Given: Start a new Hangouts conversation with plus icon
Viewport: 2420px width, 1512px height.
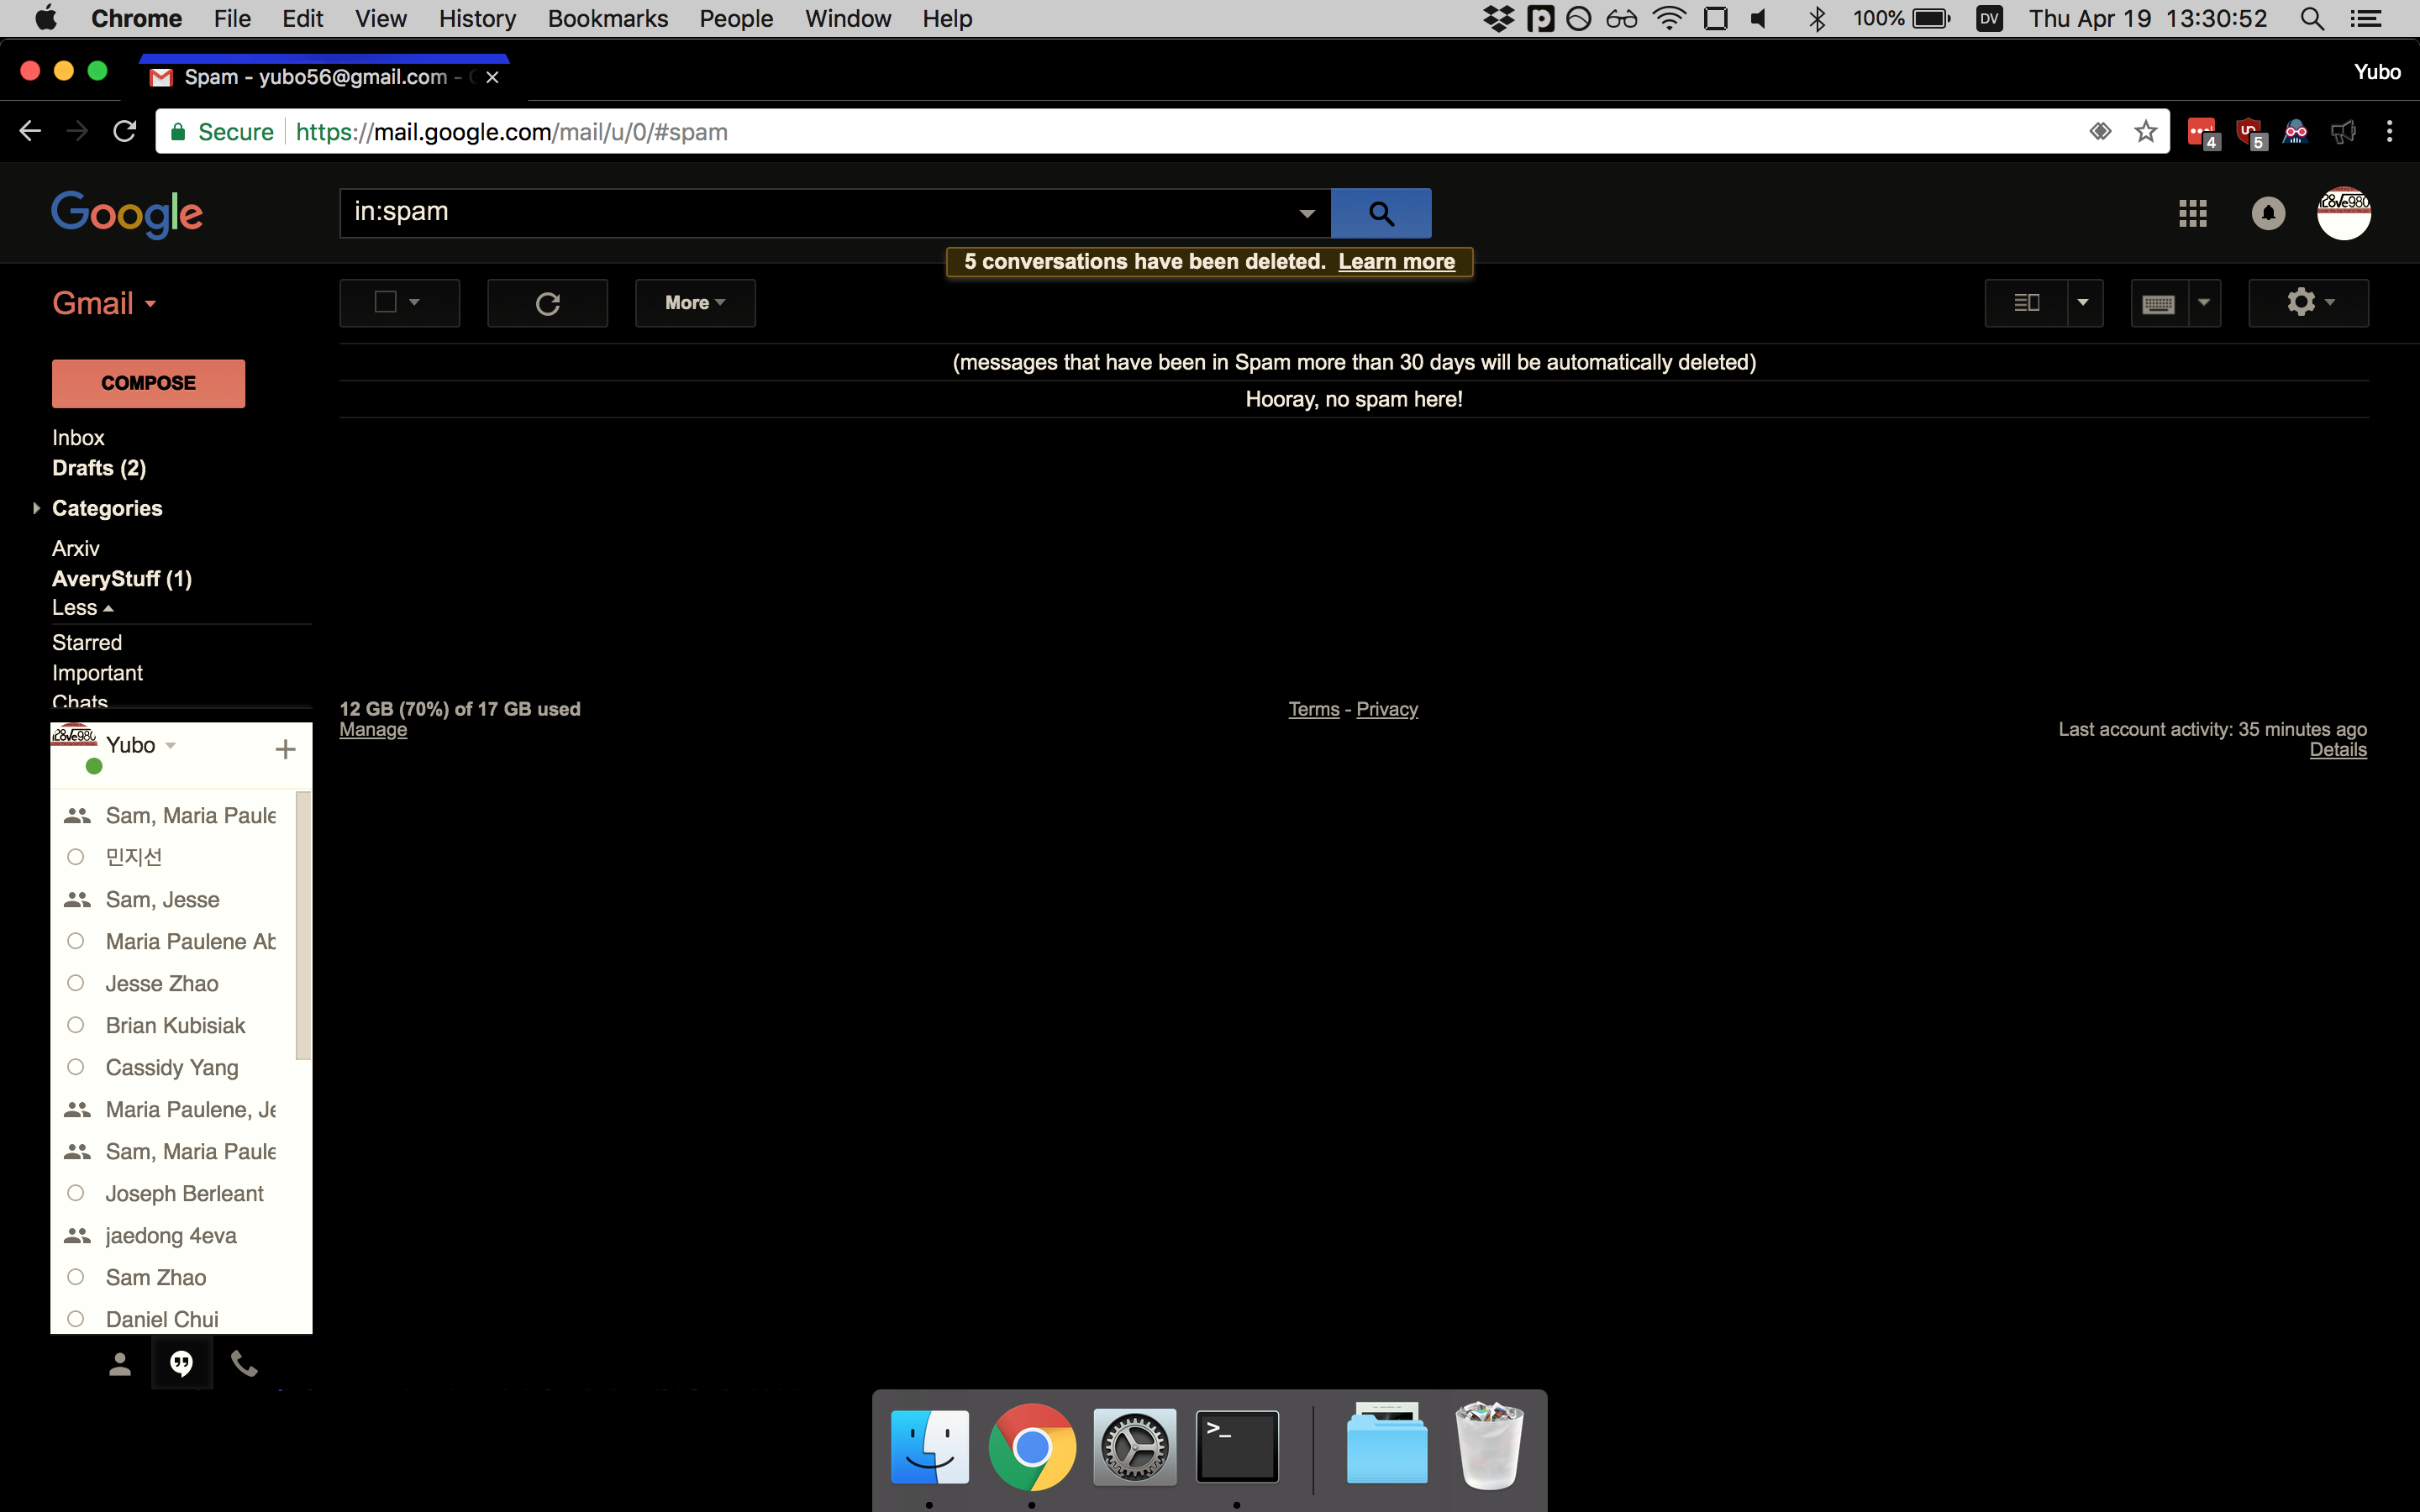Looking at the screenshot, I should click(x=285, y=747).
